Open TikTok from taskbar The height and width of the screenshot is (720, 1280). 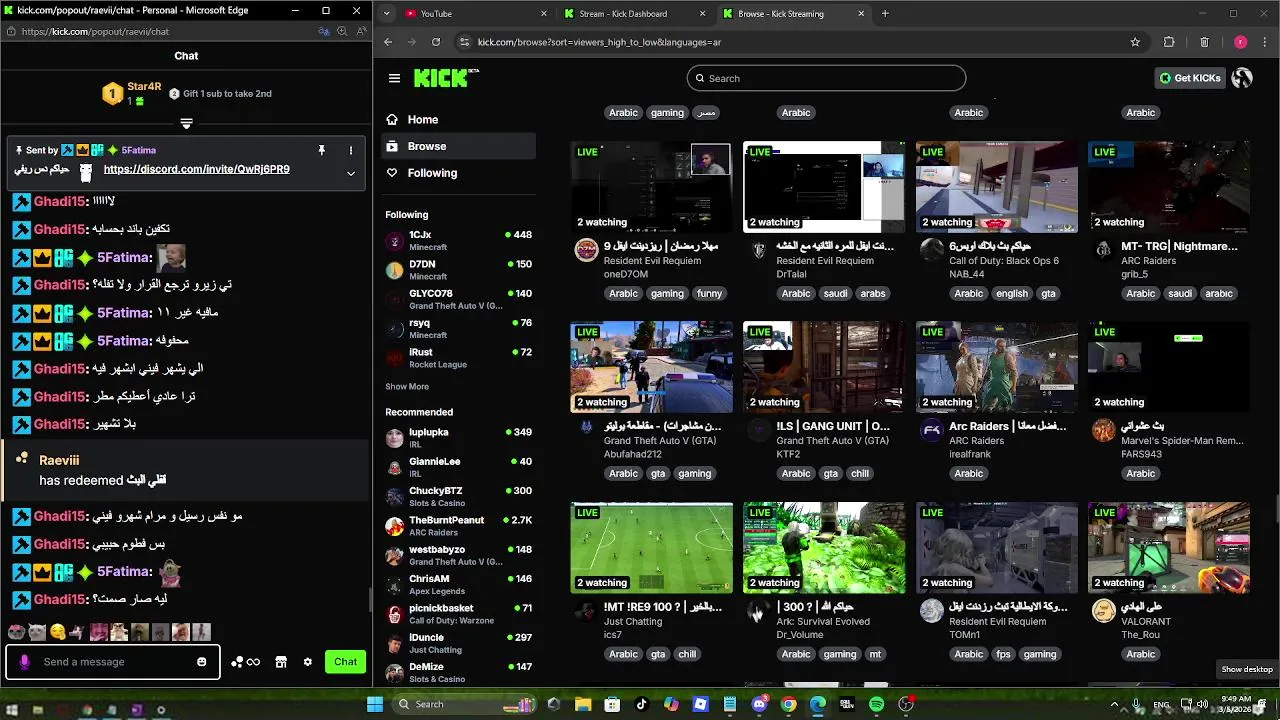pyautogui.click(x=642, y=705)
